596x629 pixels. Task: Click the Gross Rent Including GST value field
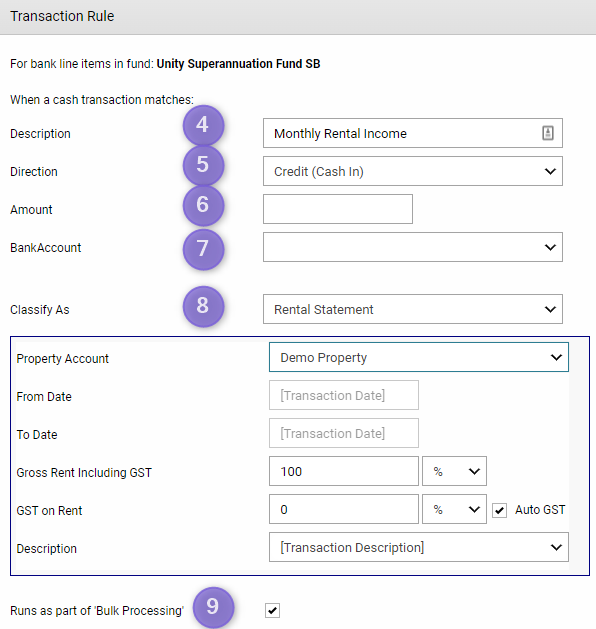344,471
